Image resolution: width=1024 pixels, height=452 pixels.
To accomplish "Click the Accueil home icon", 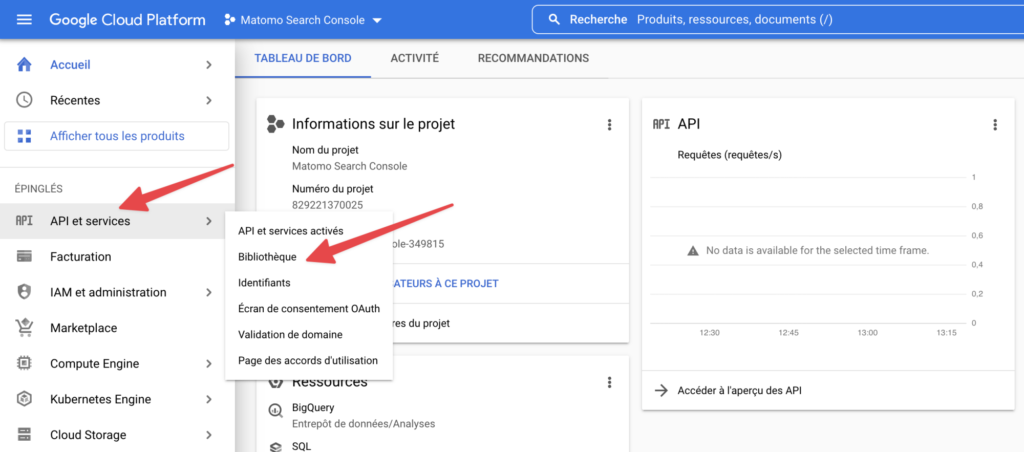I will pos(26,65).
